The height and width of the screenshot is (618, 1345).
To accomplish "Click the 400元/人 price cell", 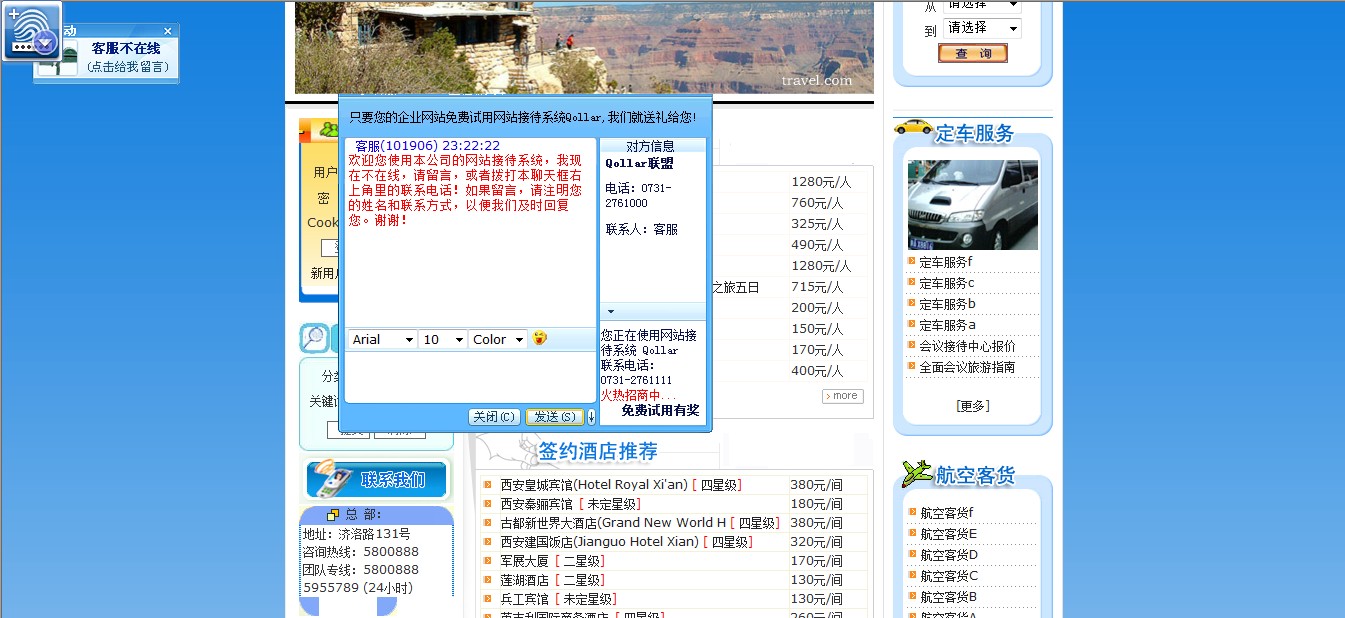I will pos(817,371).
